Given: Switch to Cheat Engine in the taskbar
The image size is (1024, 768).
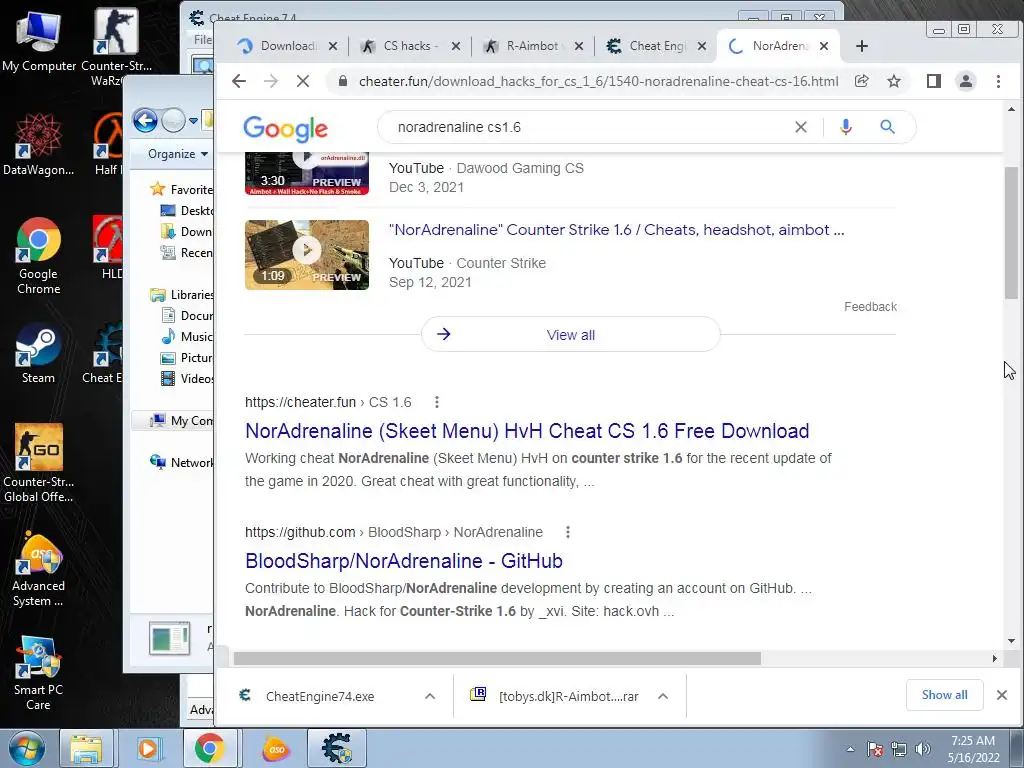Looking at the screenshot, I should [x=336, y=748].
